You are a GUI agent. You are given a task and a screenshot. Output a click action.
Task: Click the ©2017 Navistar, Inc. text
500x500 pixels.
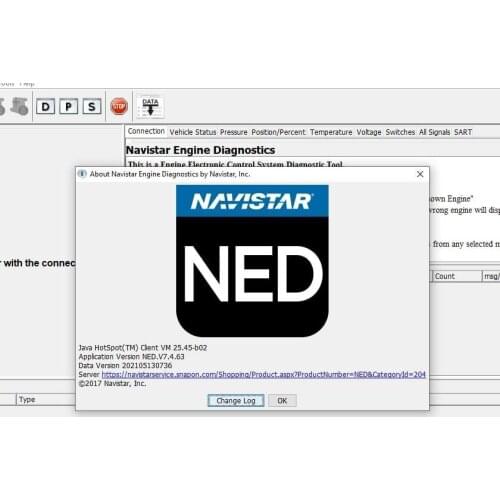(x=112, y=384)
